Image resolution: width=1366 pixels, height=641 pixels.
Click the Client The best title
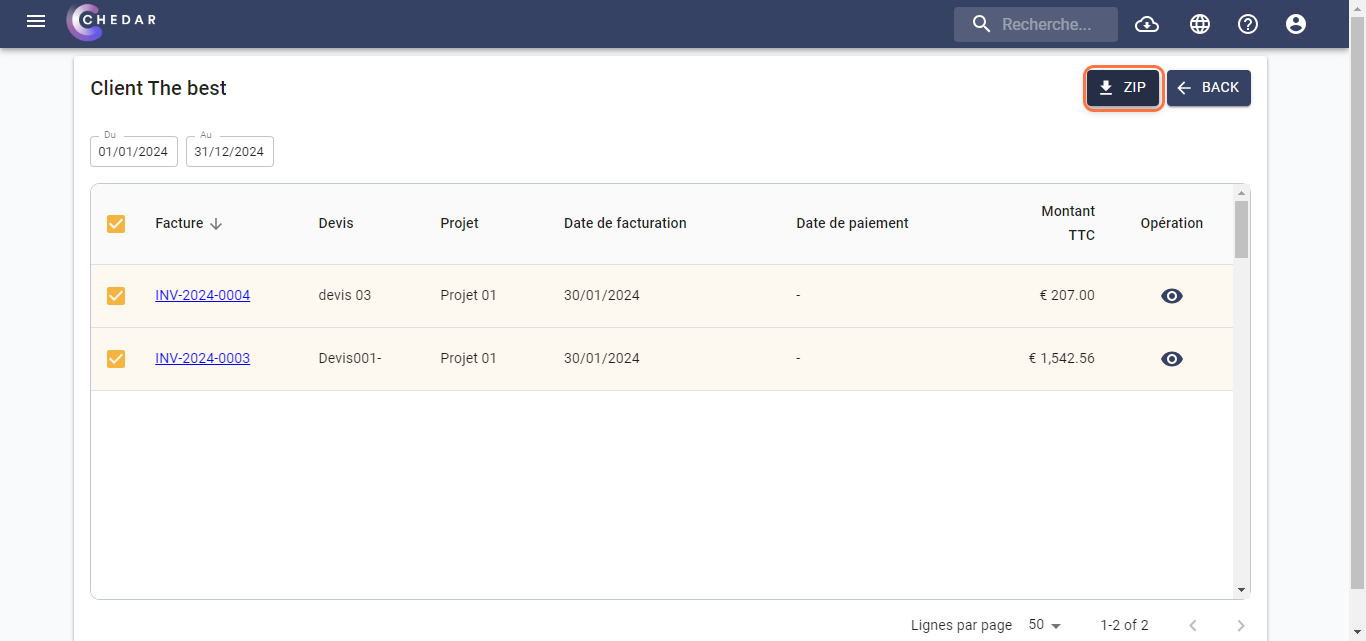pyautogui.click(x=159, y=88)
